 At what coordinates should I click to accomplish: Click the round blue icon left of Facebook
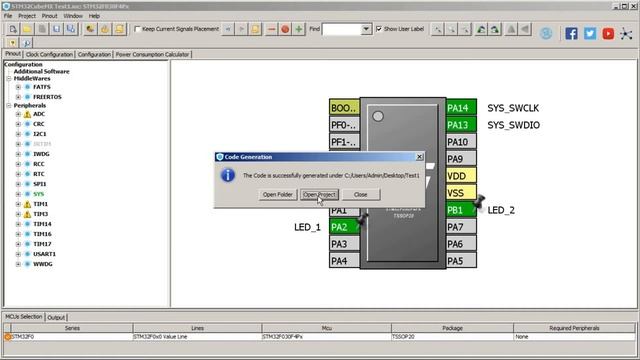coord(546,33)
